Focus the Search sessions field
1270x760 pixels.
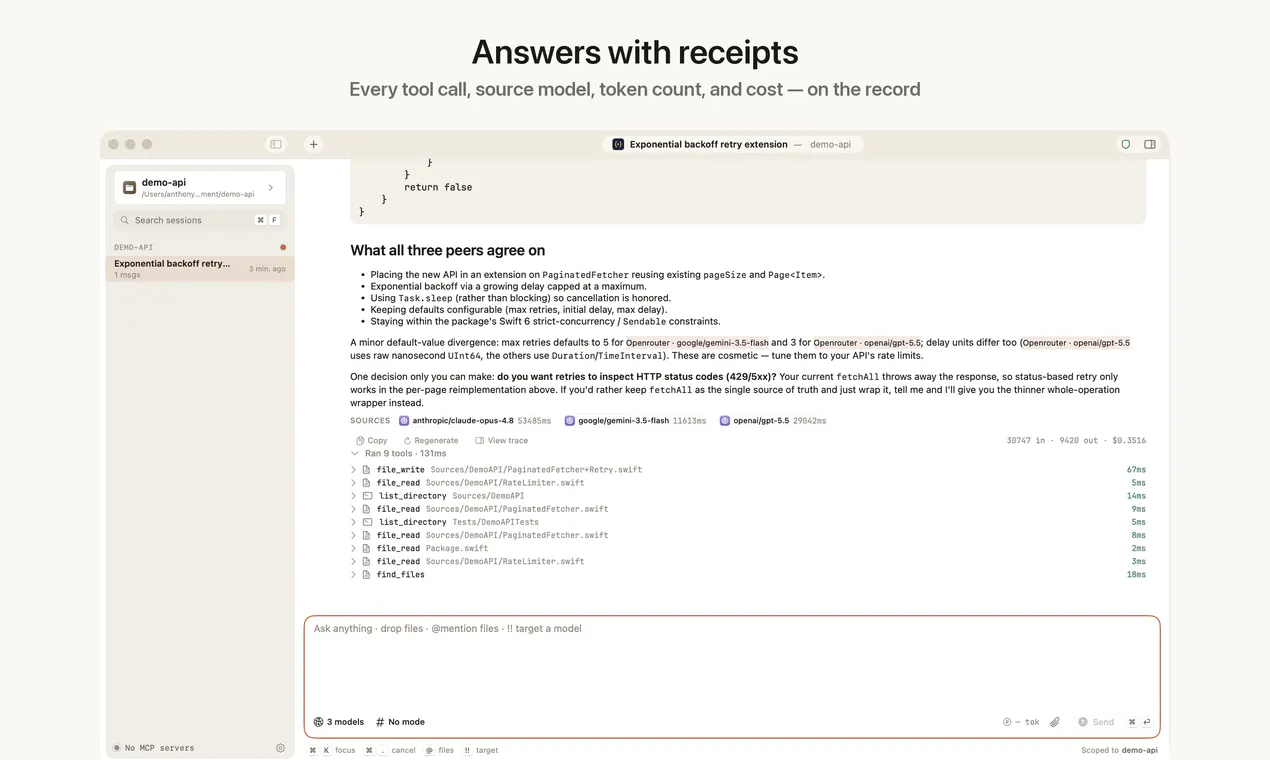(200, 220)
